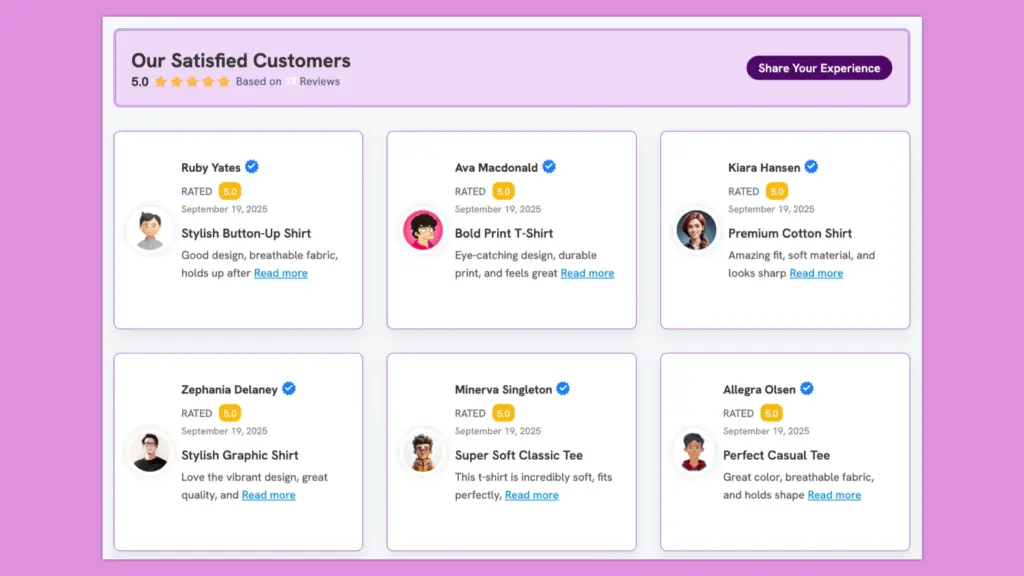Show full Stylish Graphic Shirt review
Viewport: 1024px width, 576px height.
click(x=268, y=495)
